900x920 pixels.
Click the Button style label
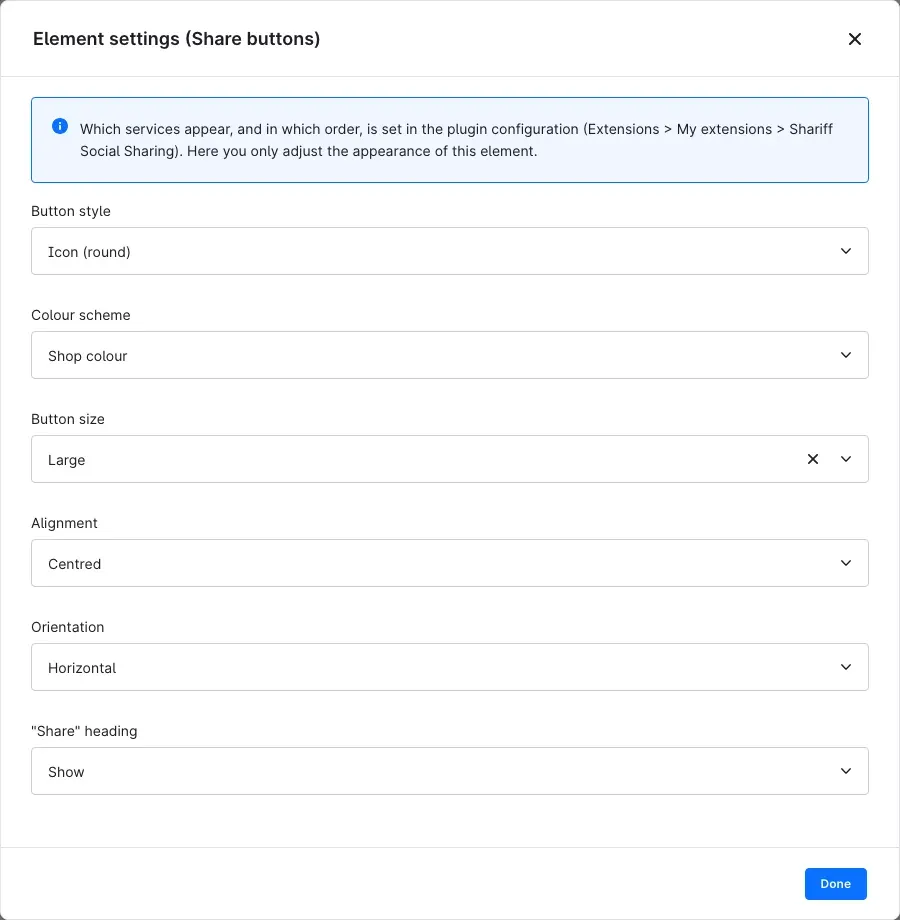[x=71, y=211]
